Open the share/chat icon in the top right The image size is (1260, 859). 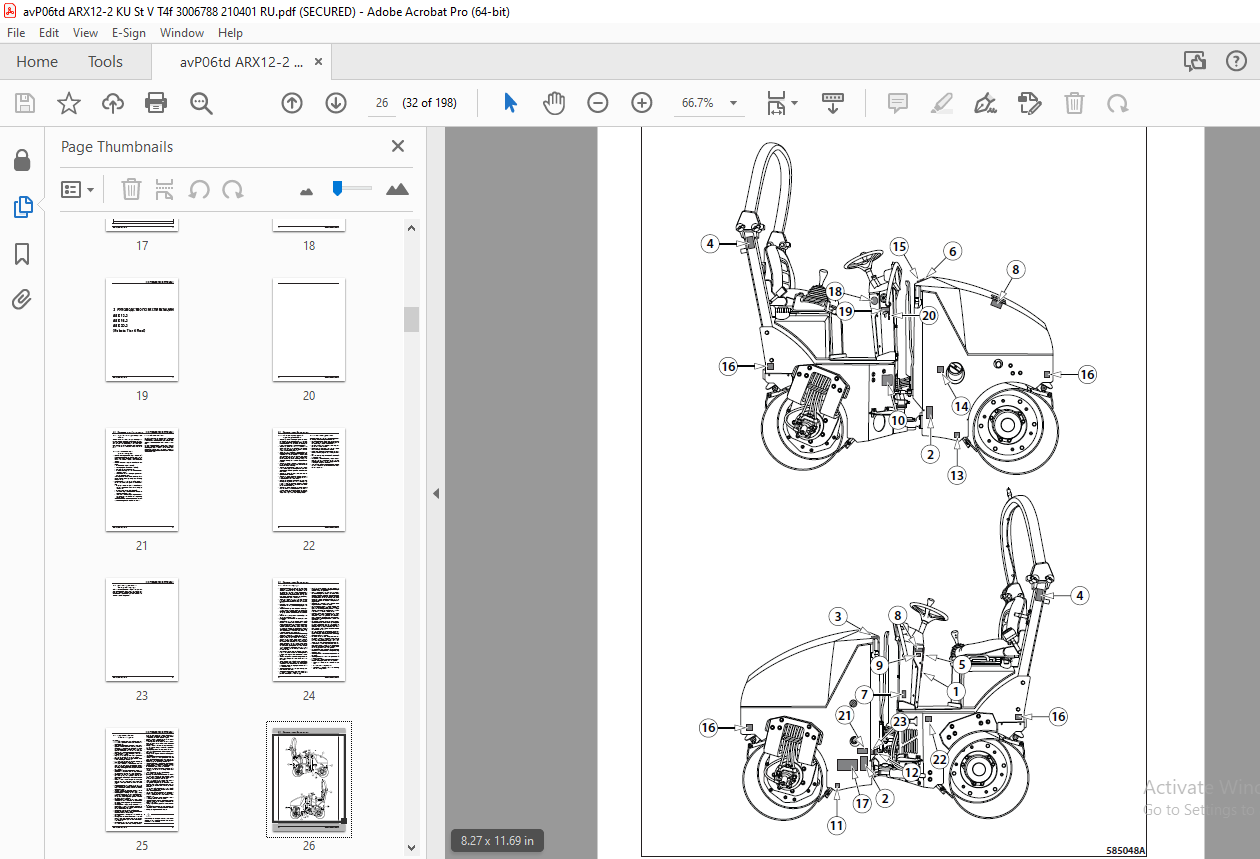click(x=1195, y=61)
